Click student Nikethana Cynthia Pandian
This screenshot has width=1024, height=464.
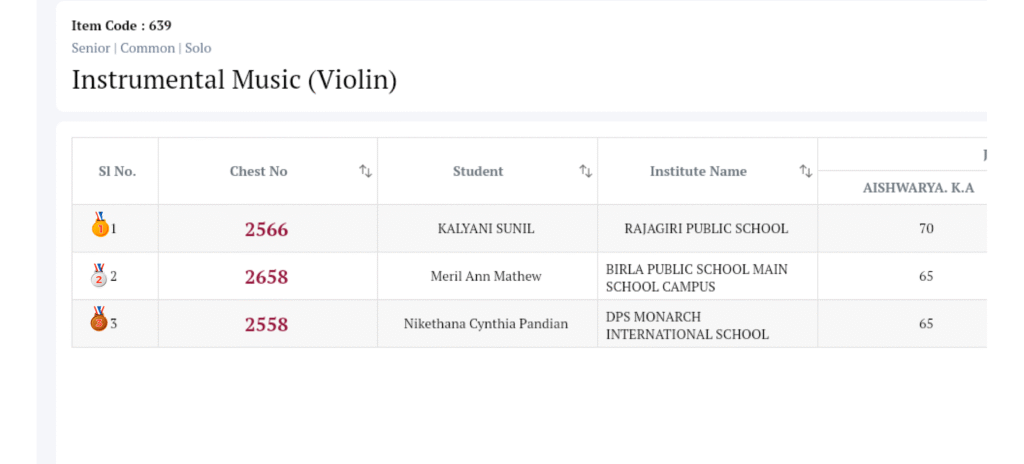486,324
